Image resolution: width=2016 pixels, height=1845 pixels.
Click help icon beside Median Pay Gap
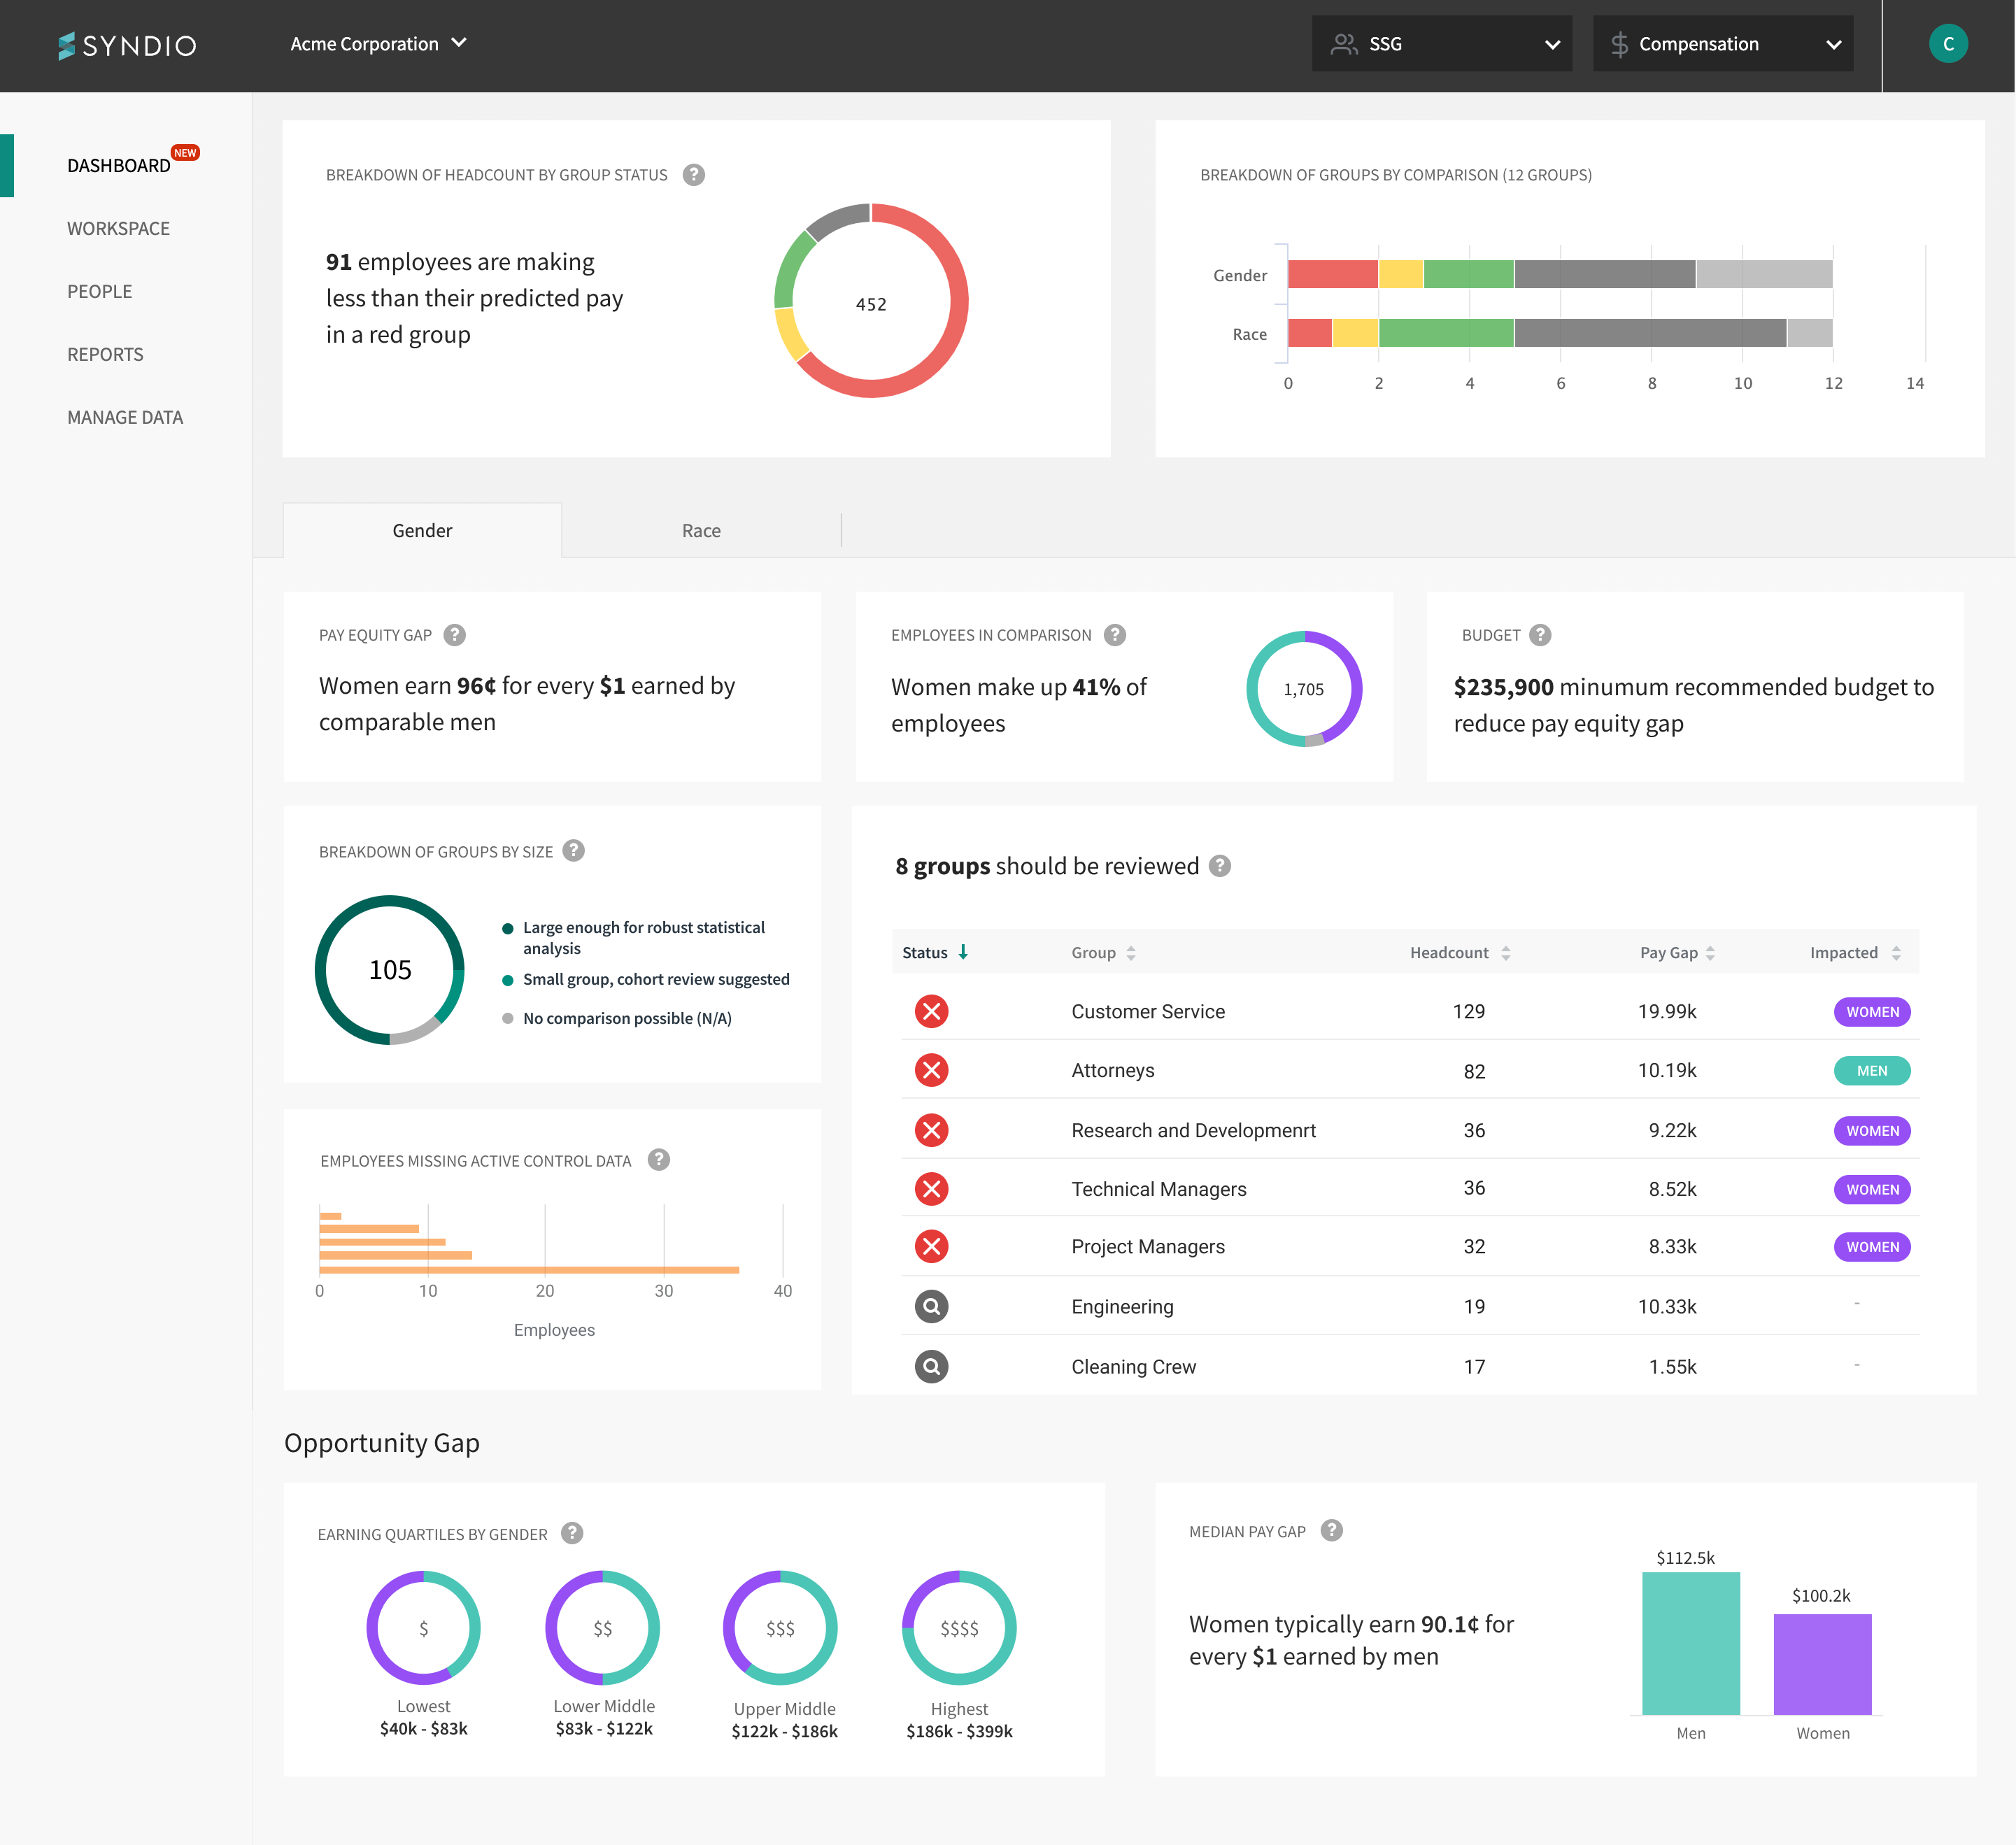pyautogui.click(x=1331, y=1530)
